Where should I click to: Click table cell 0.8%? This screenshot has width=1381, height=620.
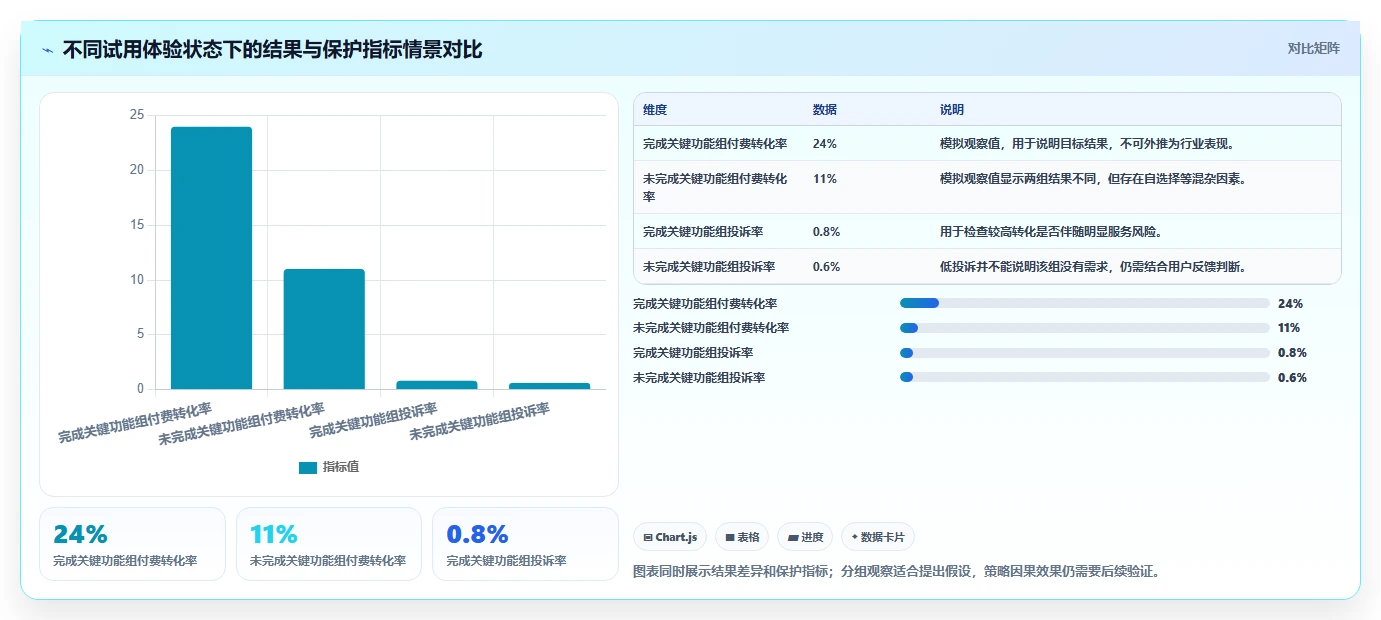point(827,231)
